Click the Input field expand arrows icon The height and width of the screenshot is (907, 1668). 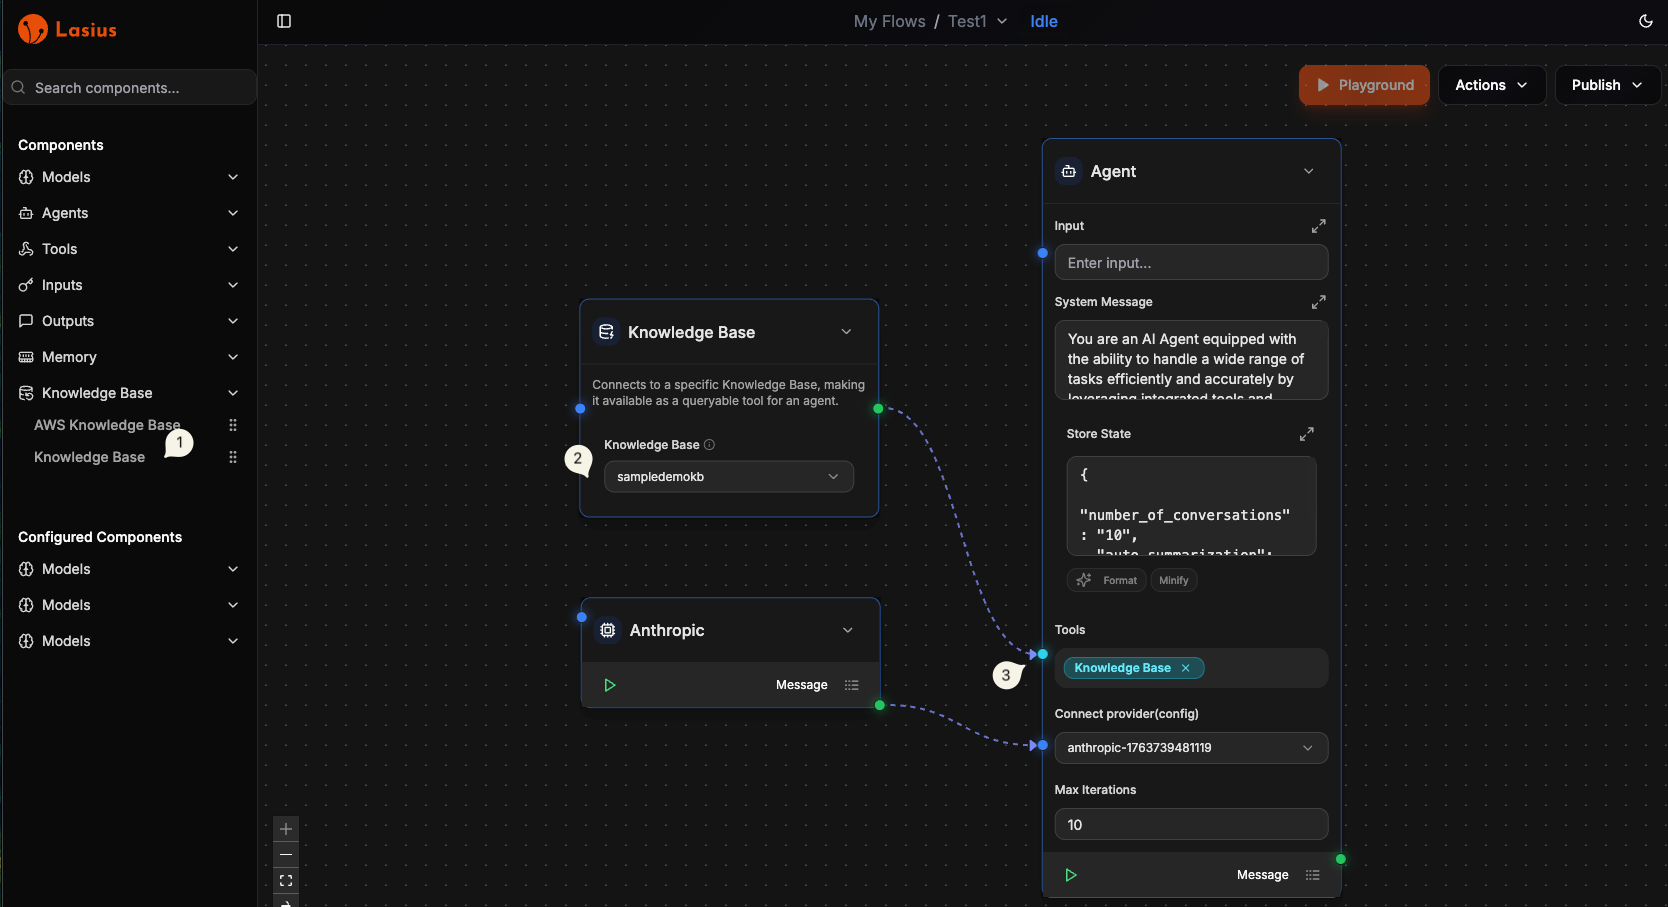pos(1318,226)
